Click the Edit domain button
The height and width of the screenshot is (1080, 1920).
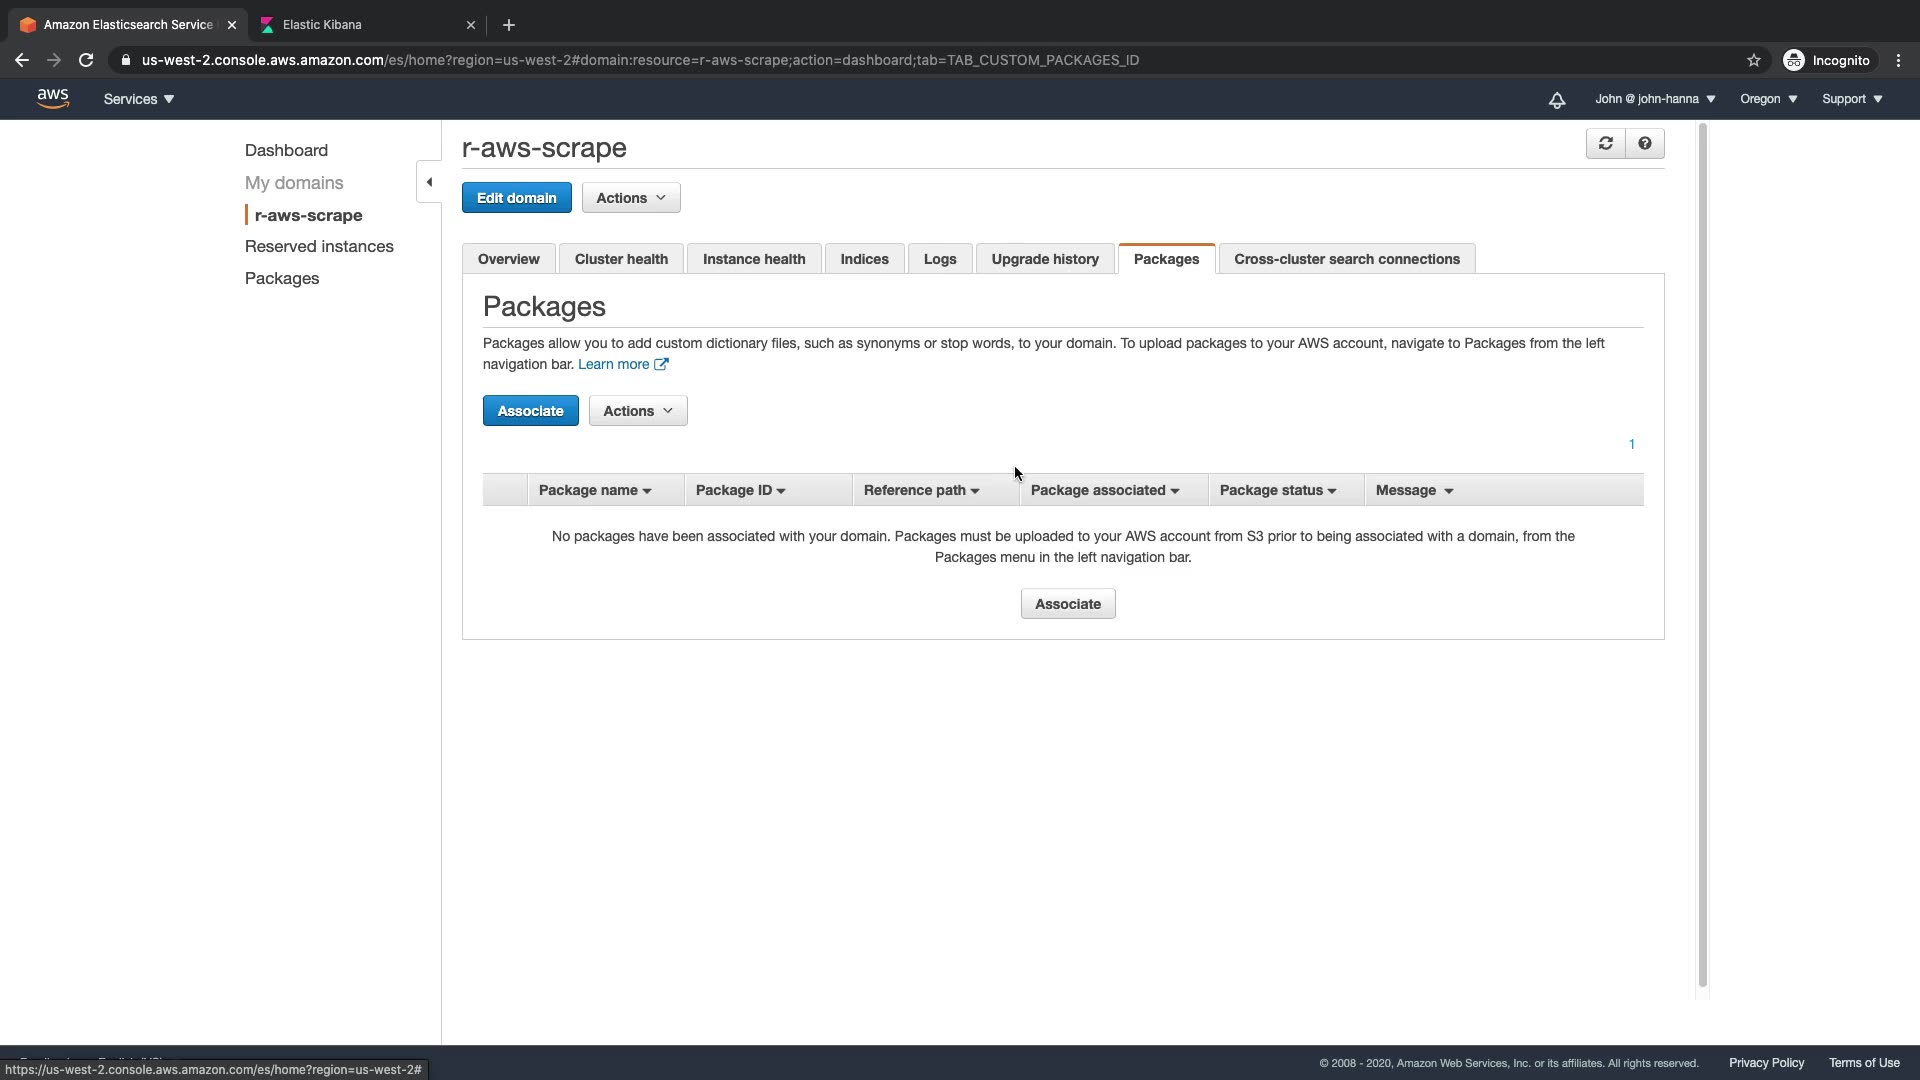coord(516,198)
